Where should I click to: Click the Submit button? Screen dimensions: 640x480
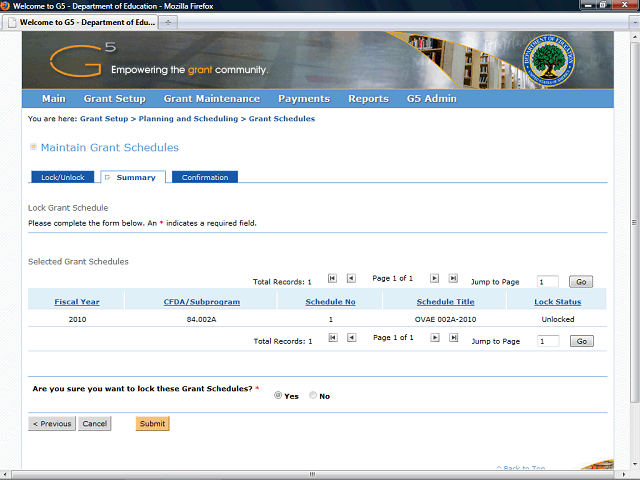(x=153, y=424)
